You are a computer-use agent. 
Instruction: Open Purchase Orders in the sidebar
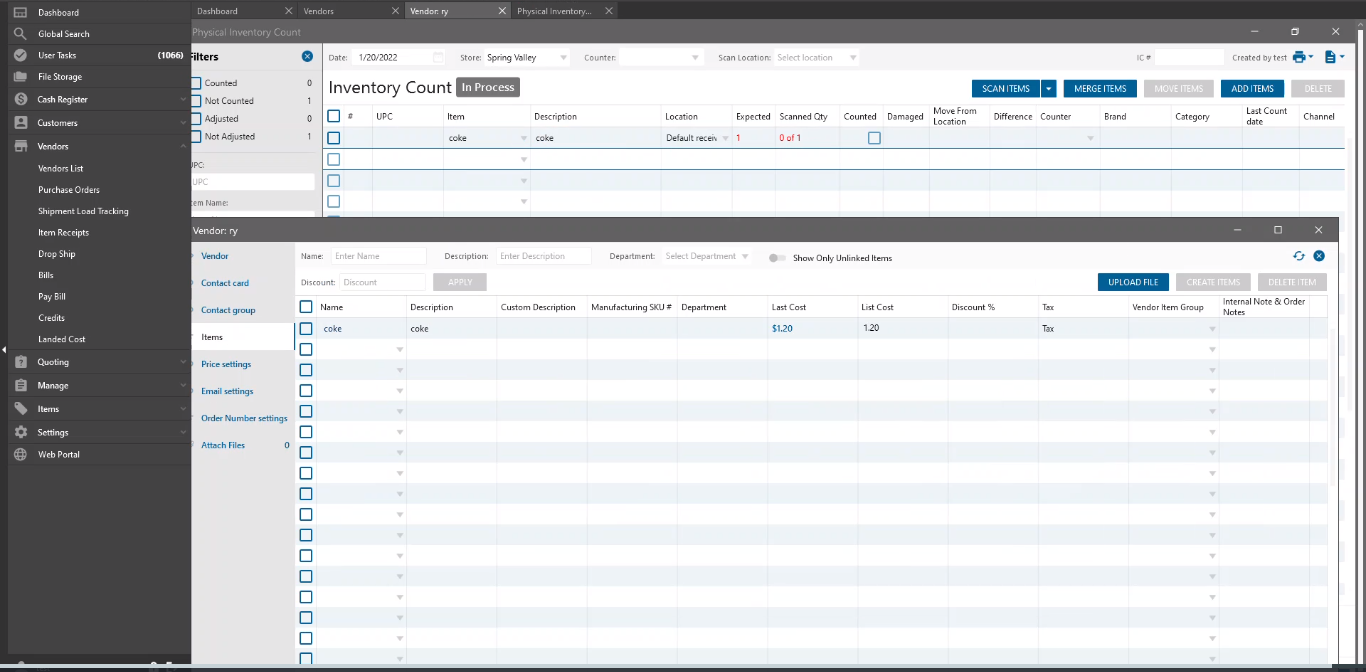[69, 190]
